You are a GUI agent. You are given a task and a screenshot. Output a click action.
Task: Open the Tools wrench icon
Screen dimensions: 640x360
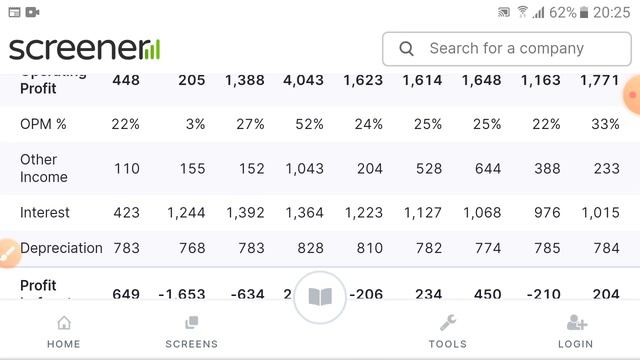point(448,322)
